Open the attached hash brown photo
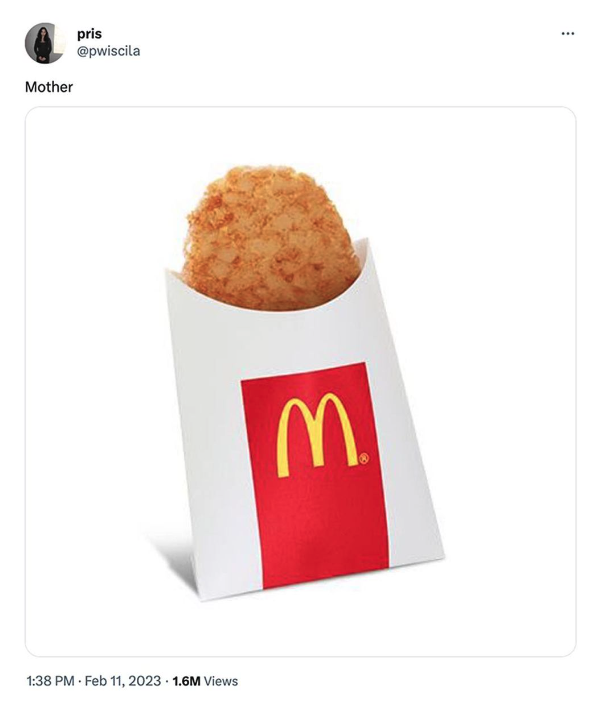This screenshot has height=708, width=598. click(x=300, y=382)
